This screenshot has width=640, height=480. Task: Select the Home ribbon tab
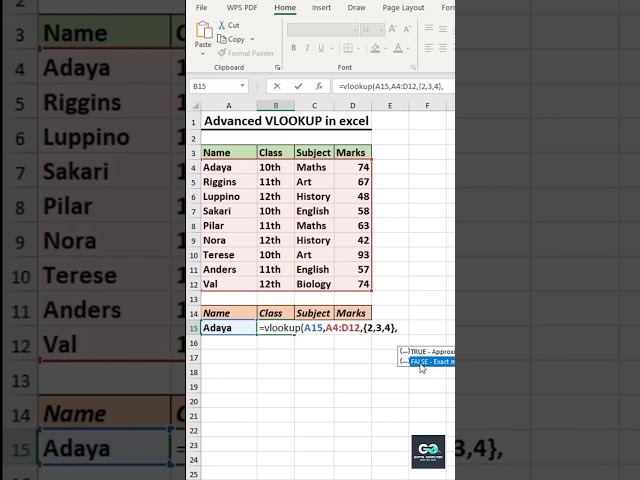pos(285,7)
